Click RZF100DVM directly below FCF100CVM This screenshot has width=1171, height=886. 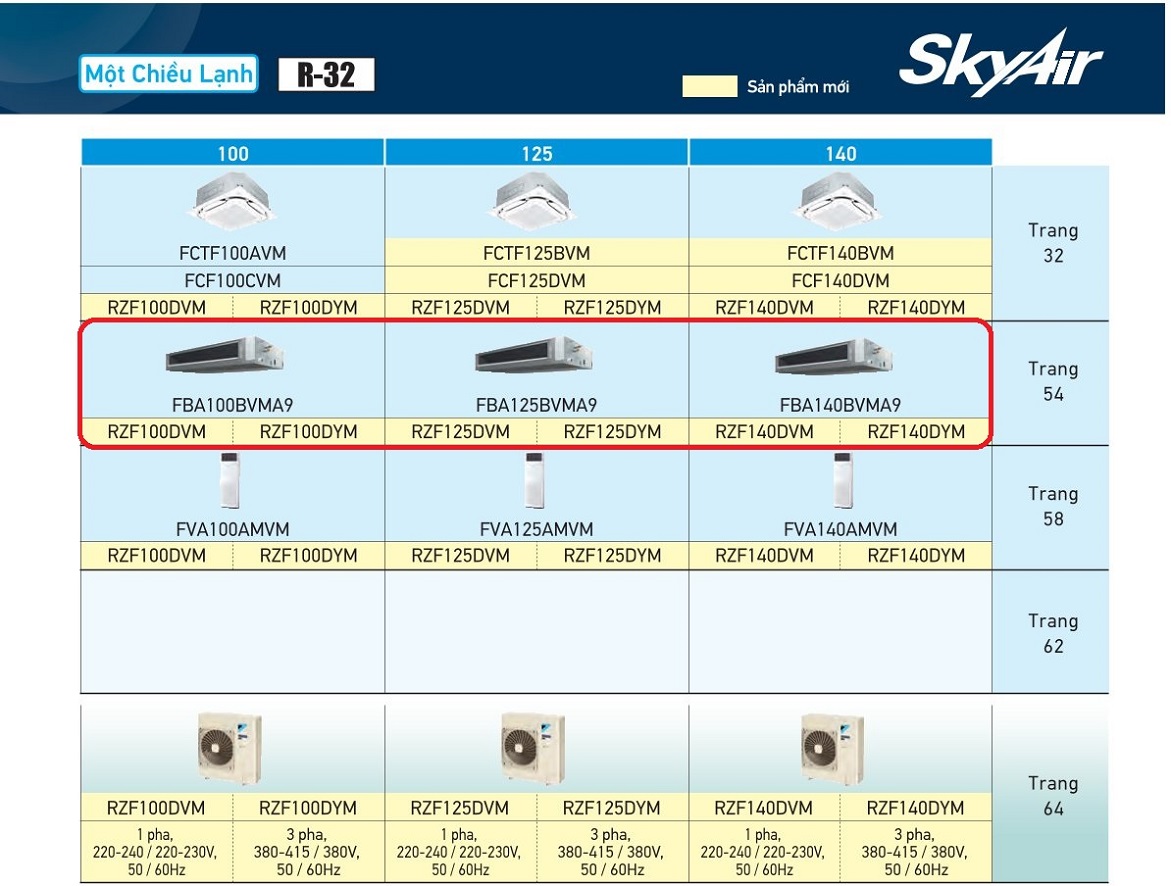156,308
